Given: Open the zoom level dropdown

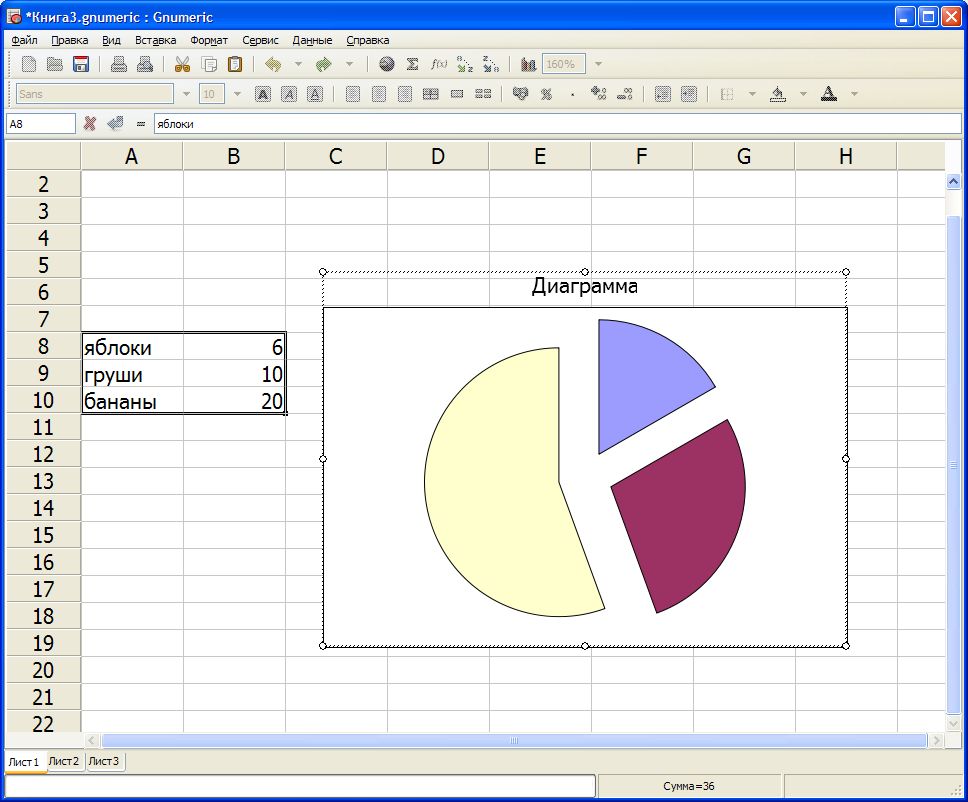Looking at the screenshot, I should tap(598, 64).
